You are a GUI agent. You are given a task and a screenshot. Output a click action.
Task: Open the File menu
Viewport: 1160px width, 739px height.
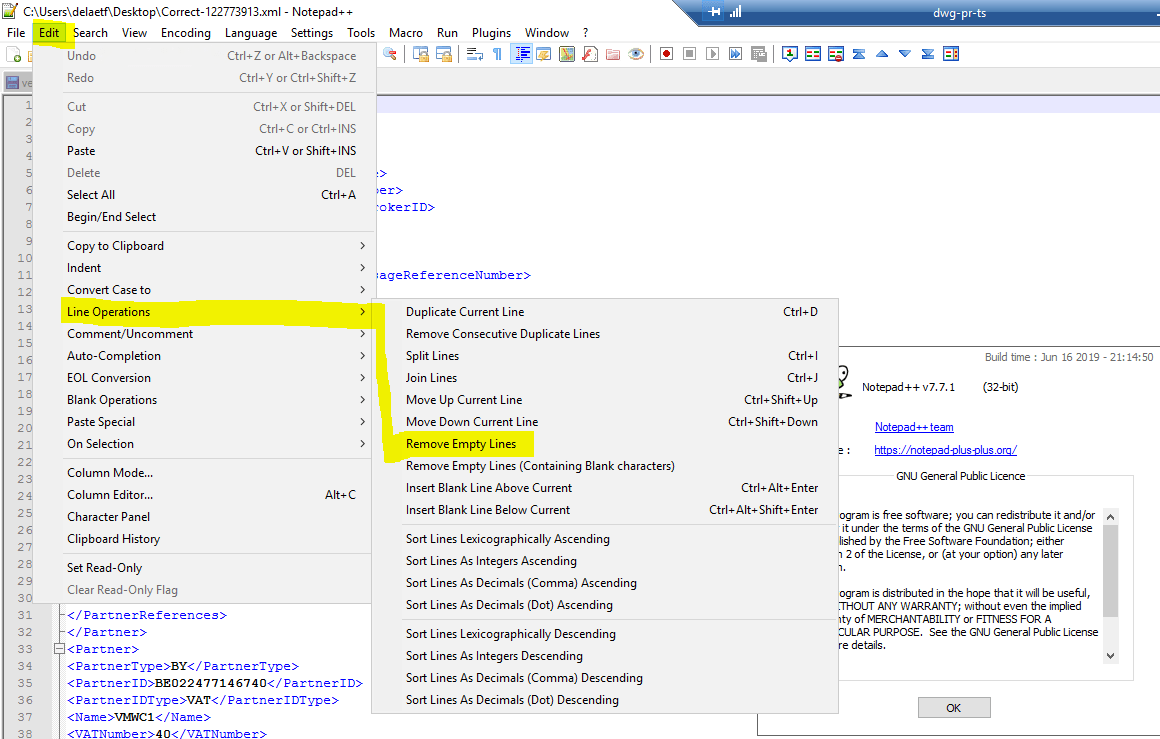[16, 33]
